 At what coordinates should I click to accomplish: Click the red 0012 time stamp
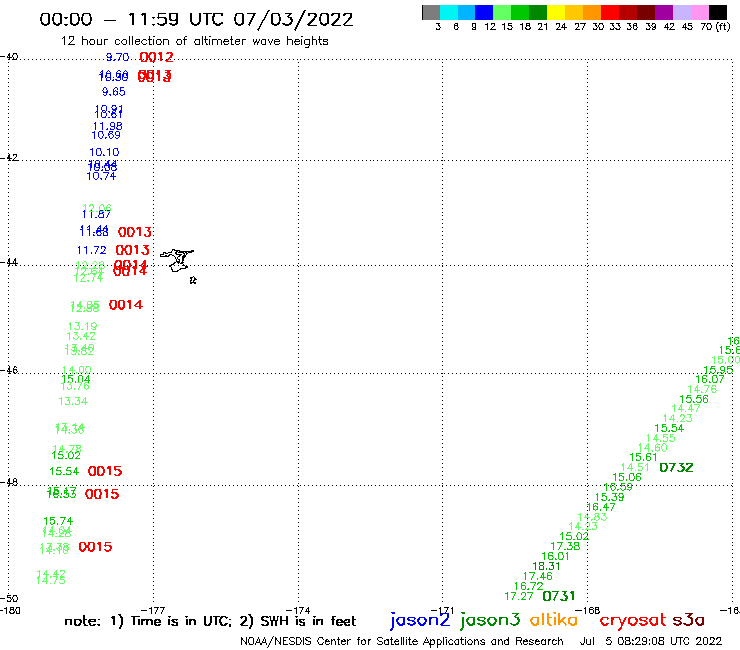pos(157,57)
